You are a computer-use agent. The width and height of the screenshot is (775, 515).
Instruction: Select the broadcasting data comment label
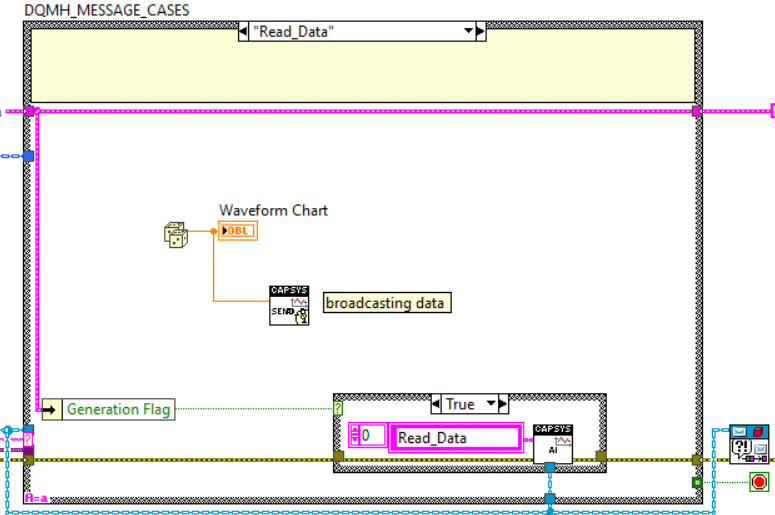[x=387, y=302]
